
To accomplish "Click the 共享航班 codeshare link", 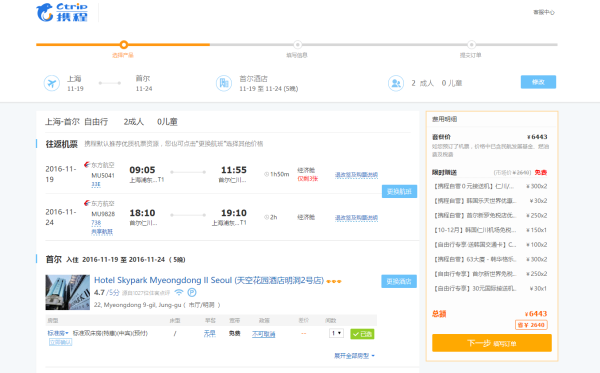I will tap(102, 231).
